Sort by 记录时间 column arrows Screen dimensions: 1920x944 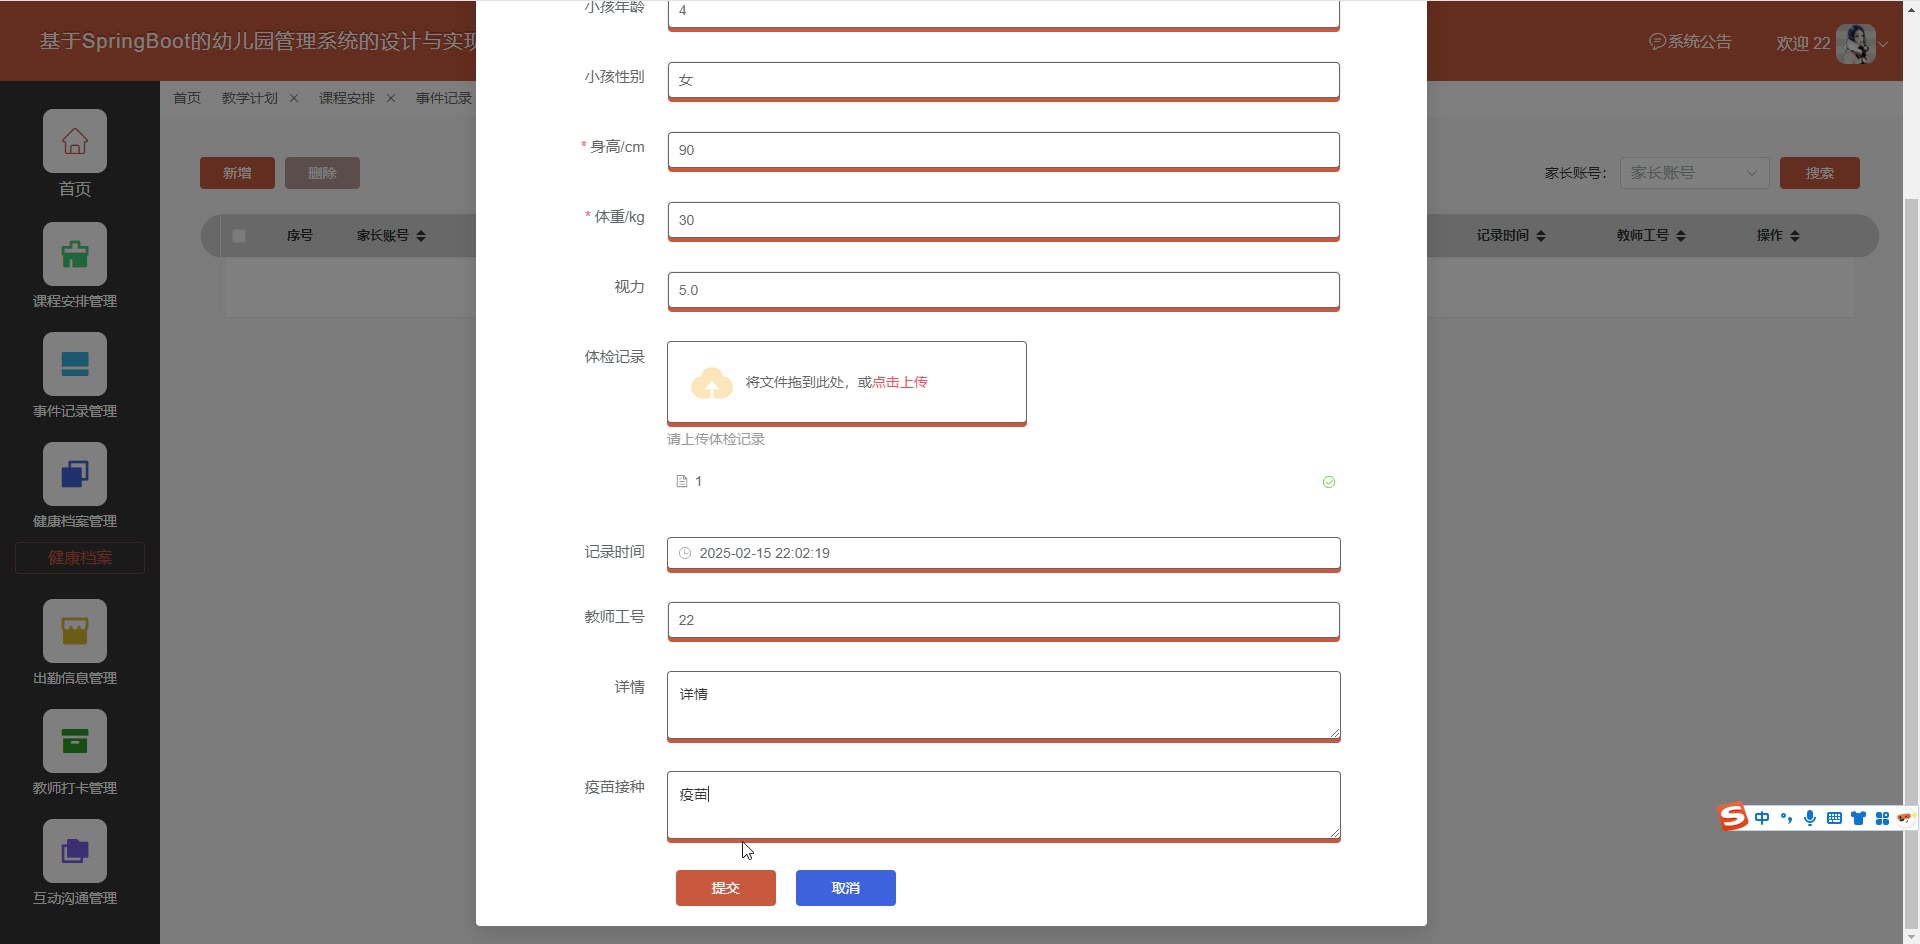pyautogui.click(x=1541, y=236)
